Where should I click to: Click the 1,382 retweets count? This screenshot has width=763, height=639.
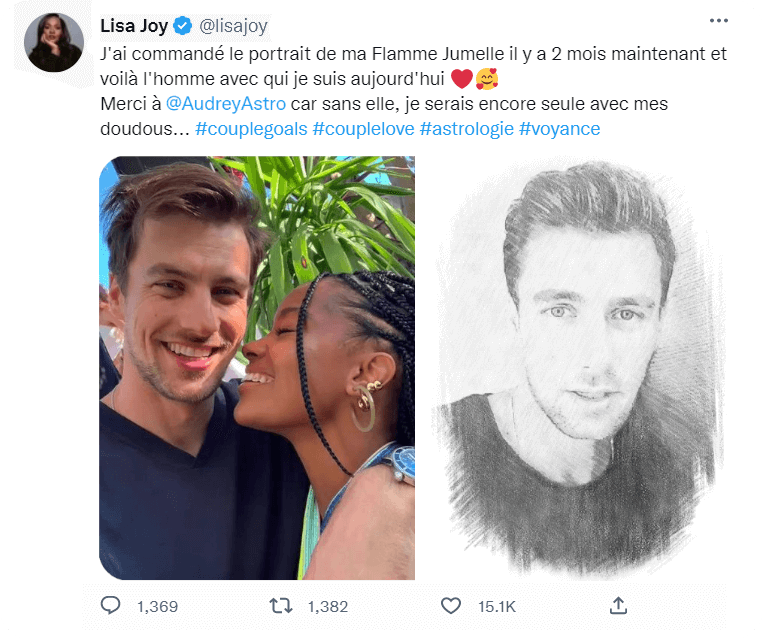tap(327, 606)
